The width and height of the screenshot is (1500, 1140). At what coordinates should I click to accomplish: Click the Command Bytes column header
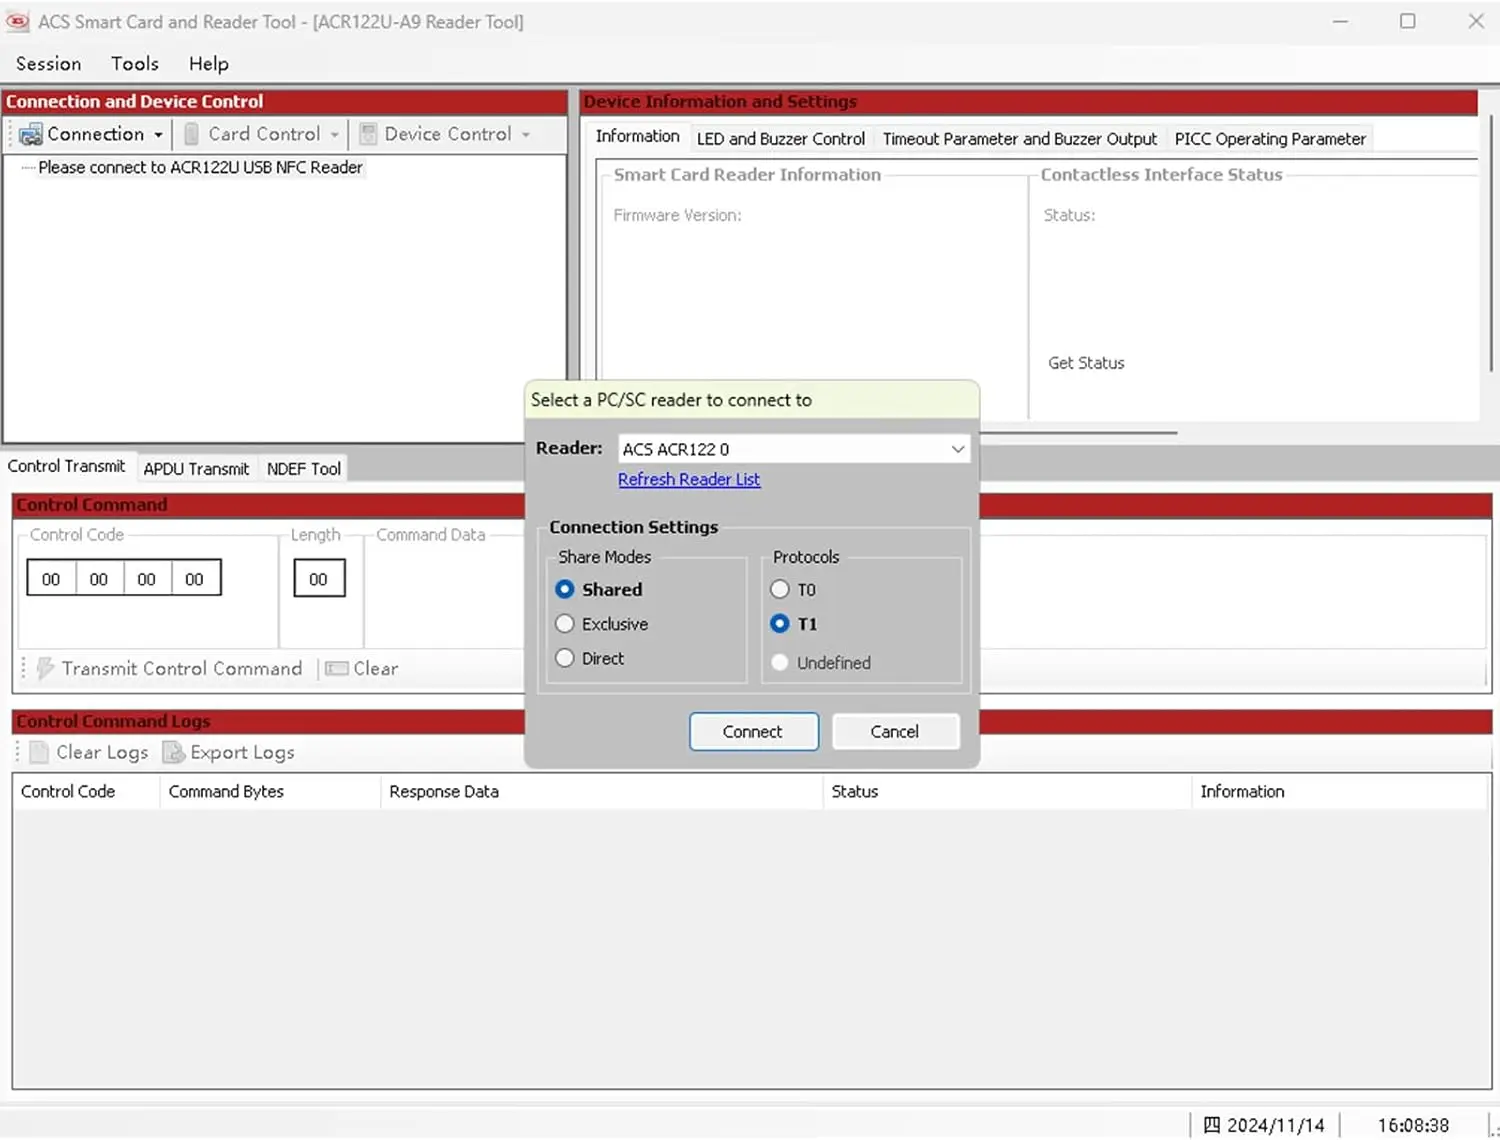pos(271,791)
